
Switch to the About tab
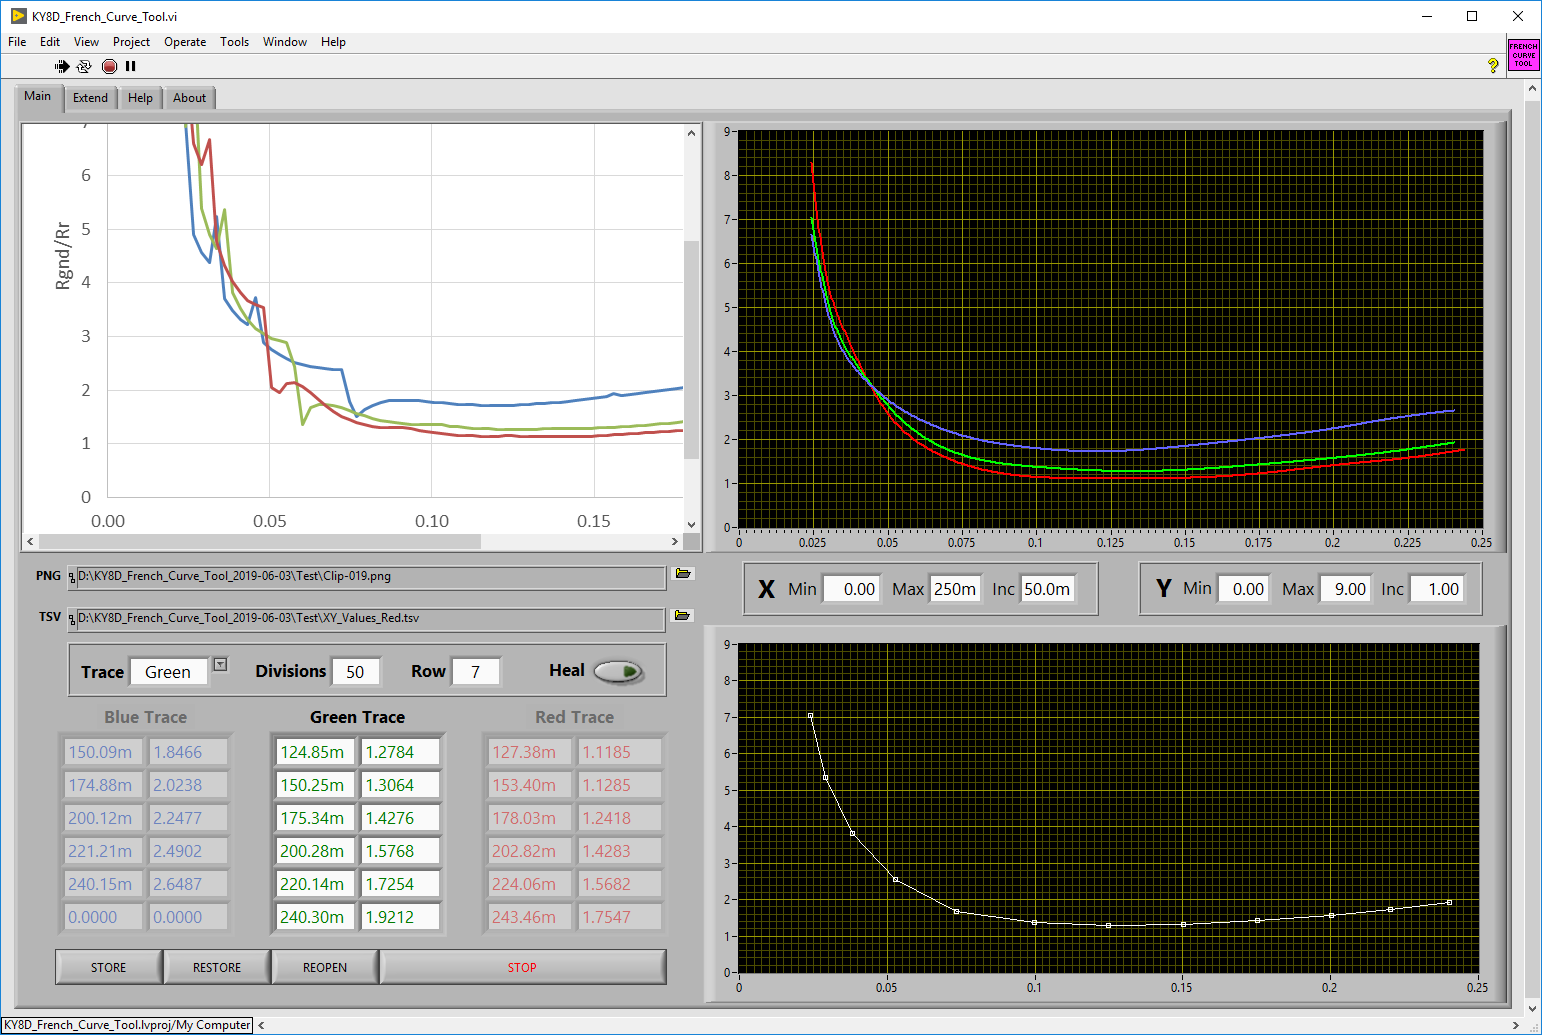point(189,98)
